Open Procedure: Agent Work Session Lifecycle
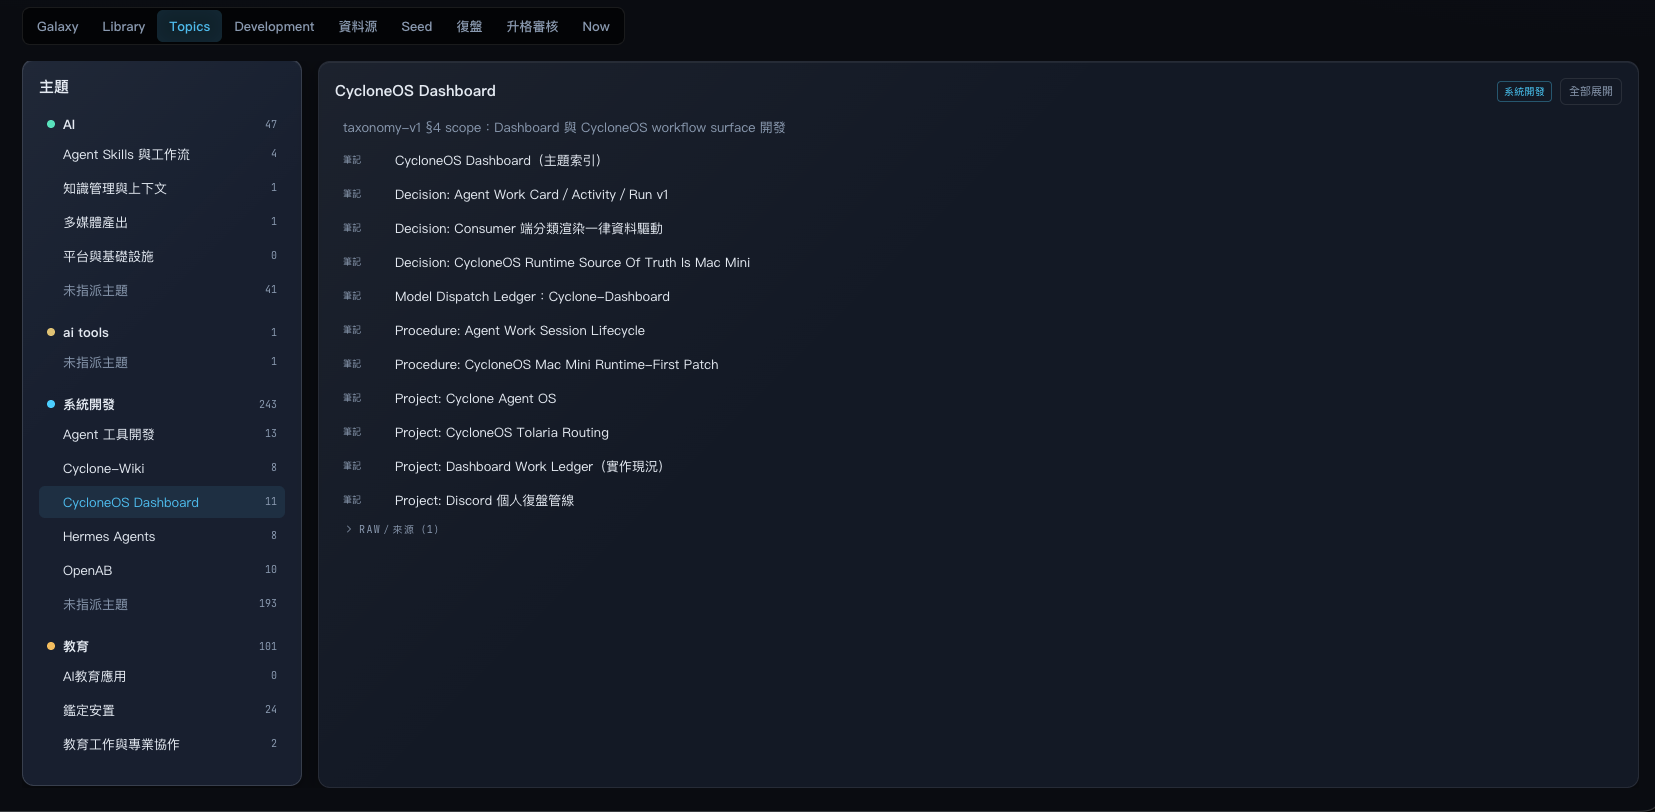The width and height of the screenshot is (1655, 812). point(519,330)
